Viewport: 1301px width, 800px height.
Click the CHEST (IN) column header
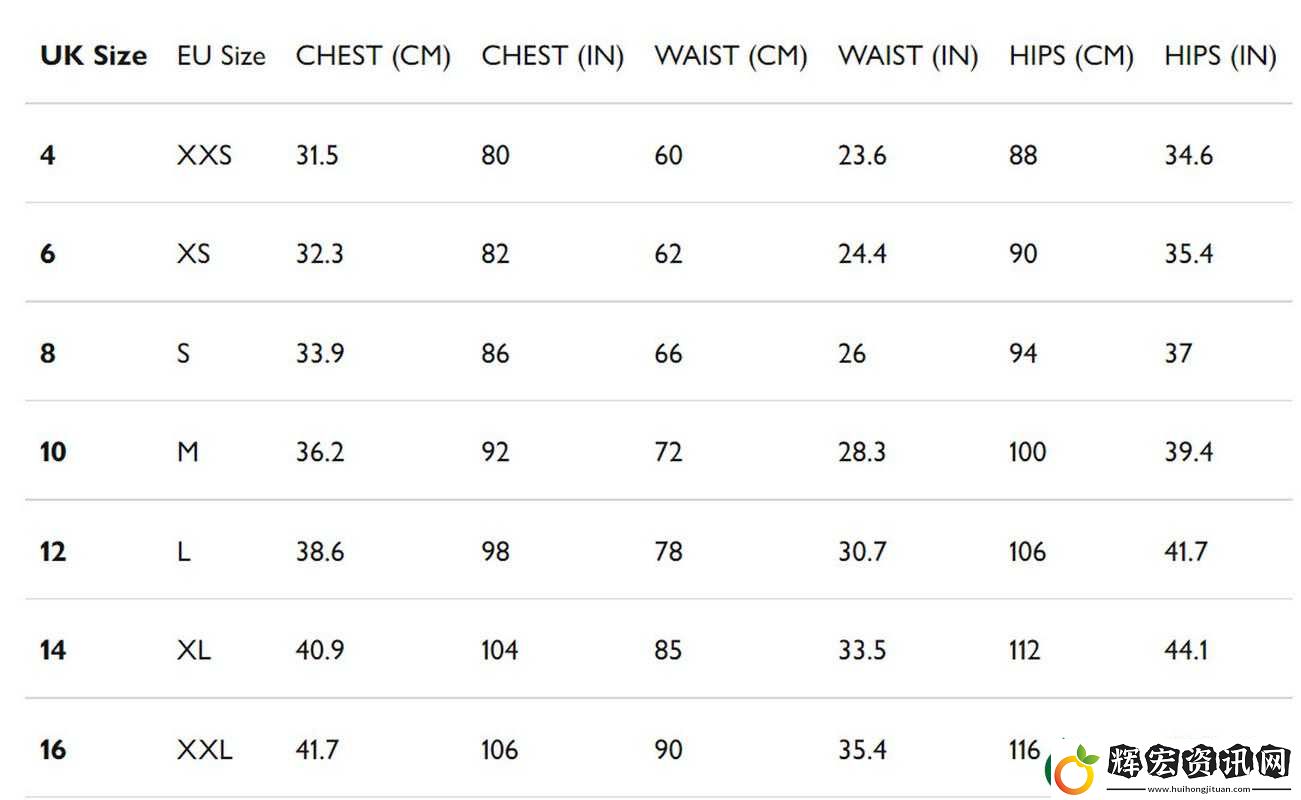pos(552,57)
